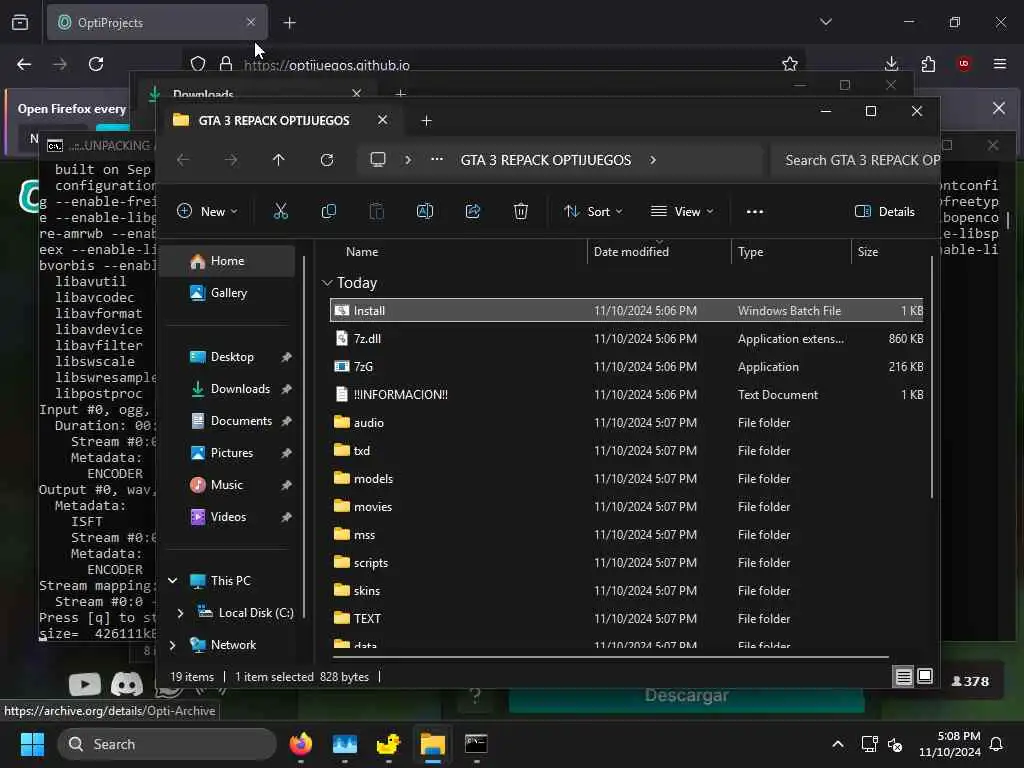
Task: Switch to large thumbnails view in status bar
Action: click(925, 677)
